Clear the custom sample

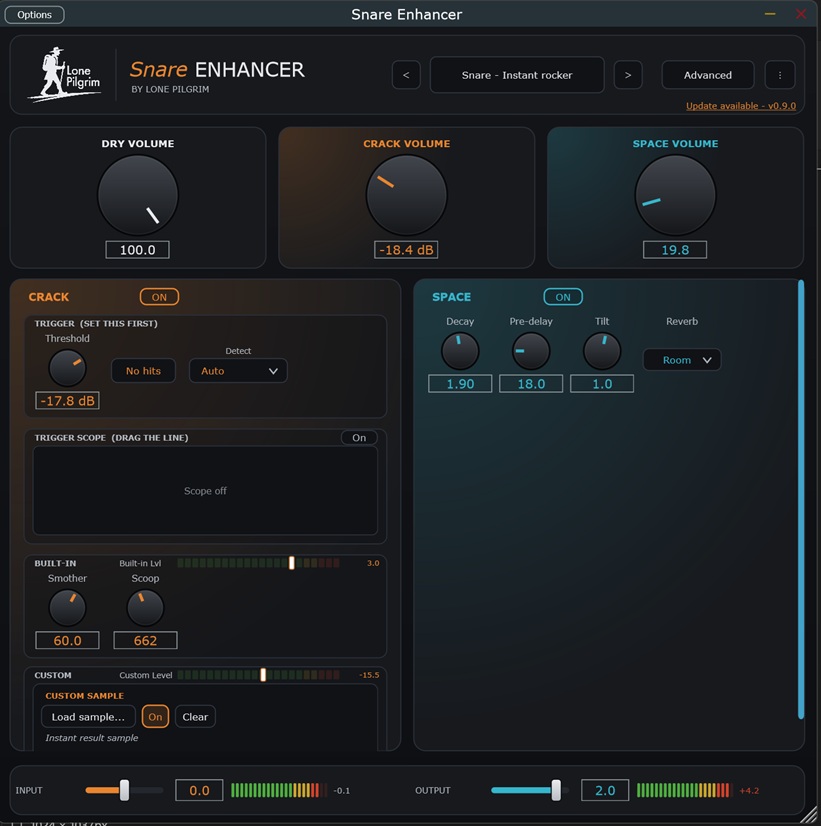click(x=195, y=717)
